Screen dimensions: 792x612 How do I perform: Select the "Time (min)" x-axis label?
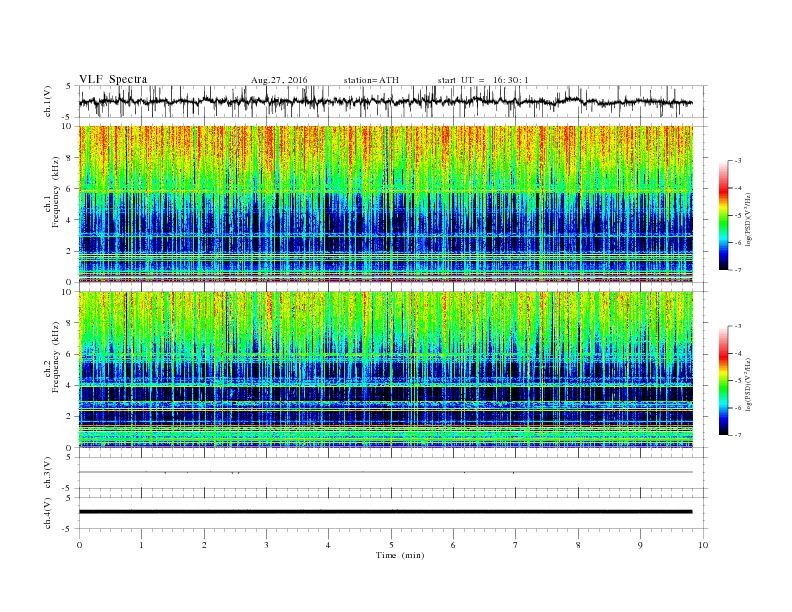(x=400, y=555)
